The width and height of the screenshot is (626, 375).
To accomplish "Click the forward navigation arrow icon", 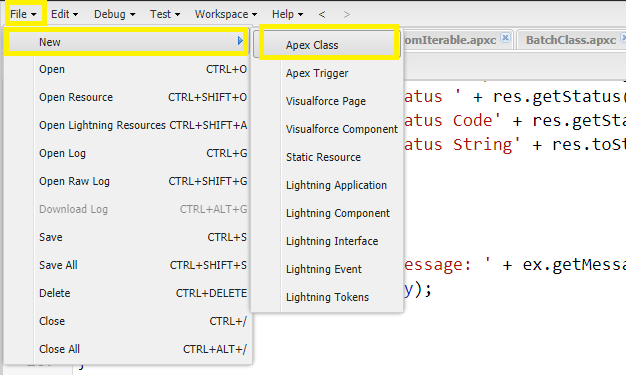I will (347, 14).
